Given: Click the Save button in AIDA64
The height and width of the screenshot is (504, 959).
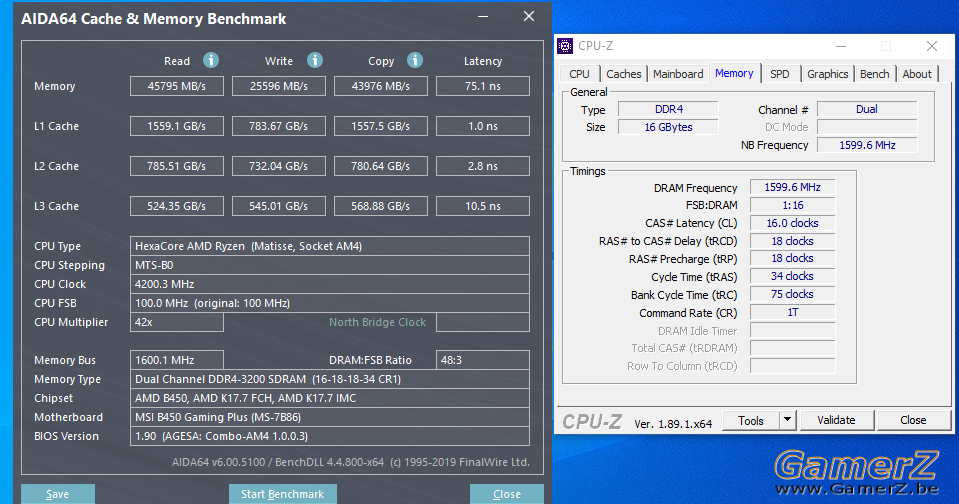Looking at the screenshot, I should pyautogui.click(x=57, y=494).
